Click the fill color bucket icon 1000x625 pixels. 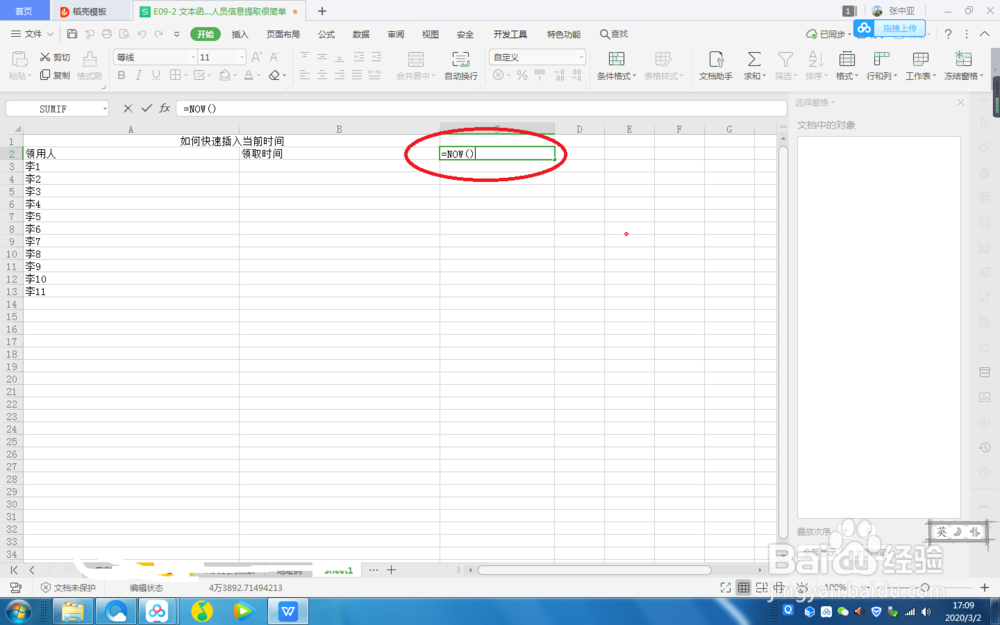pyautogui.click(x=224, y=75)
